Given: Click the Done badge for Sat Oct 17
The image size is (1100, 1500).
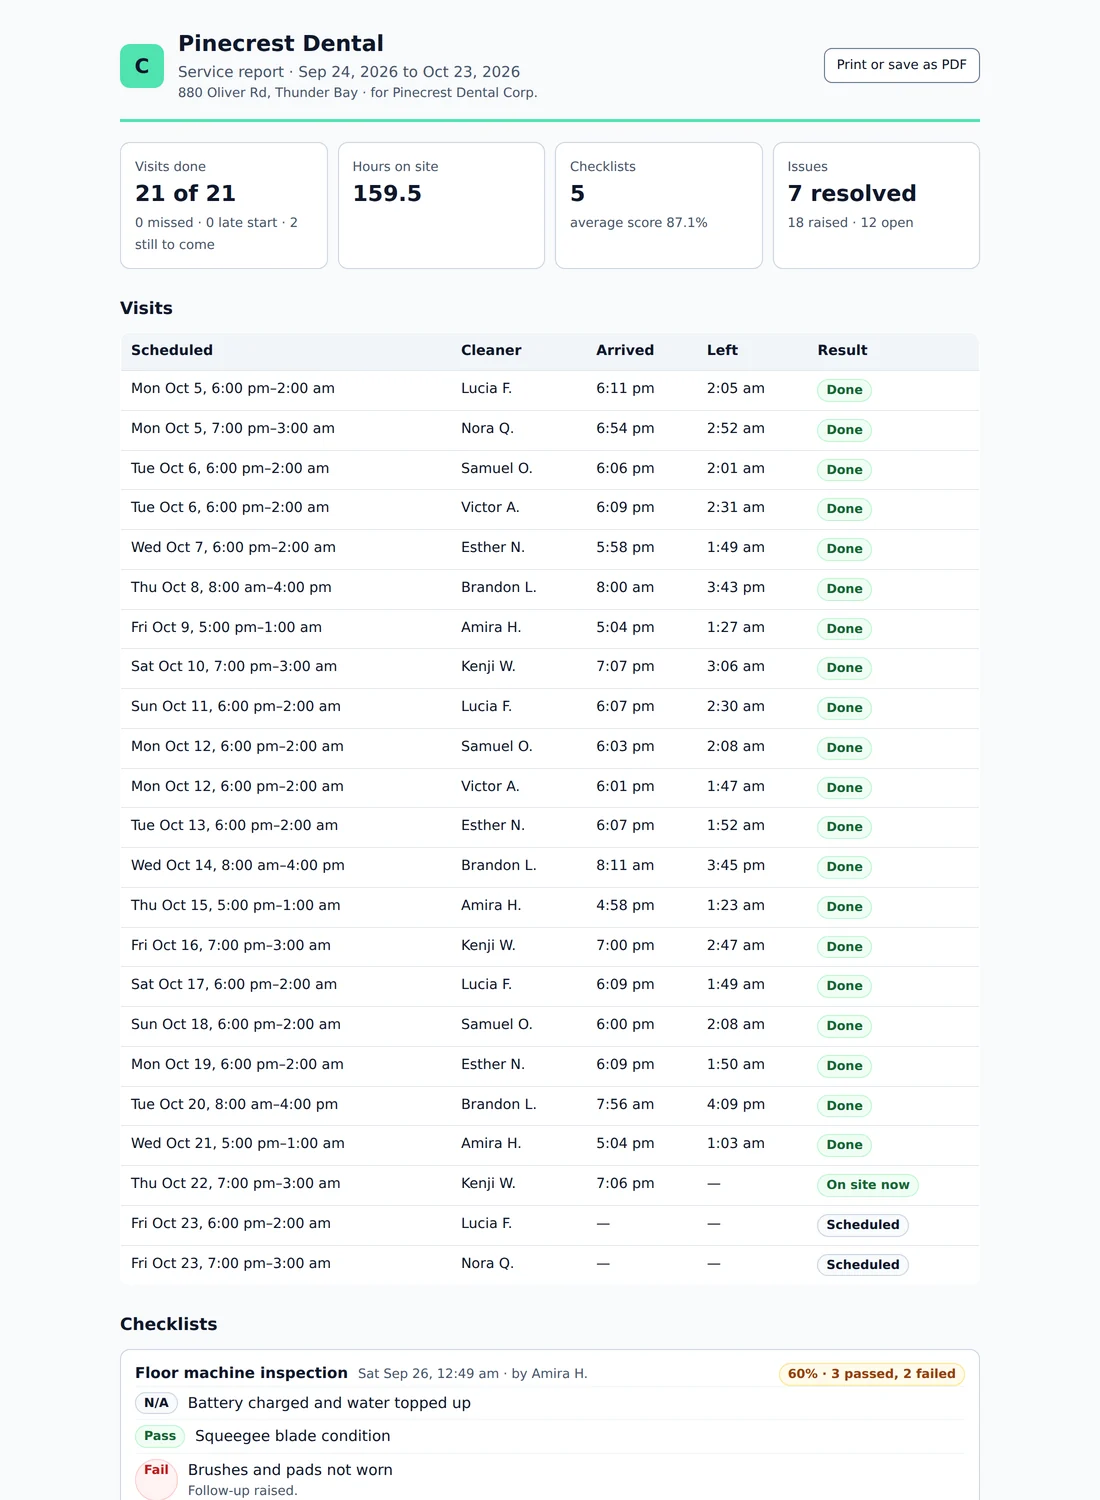Looking at the screenshot, I should [844, 986].
